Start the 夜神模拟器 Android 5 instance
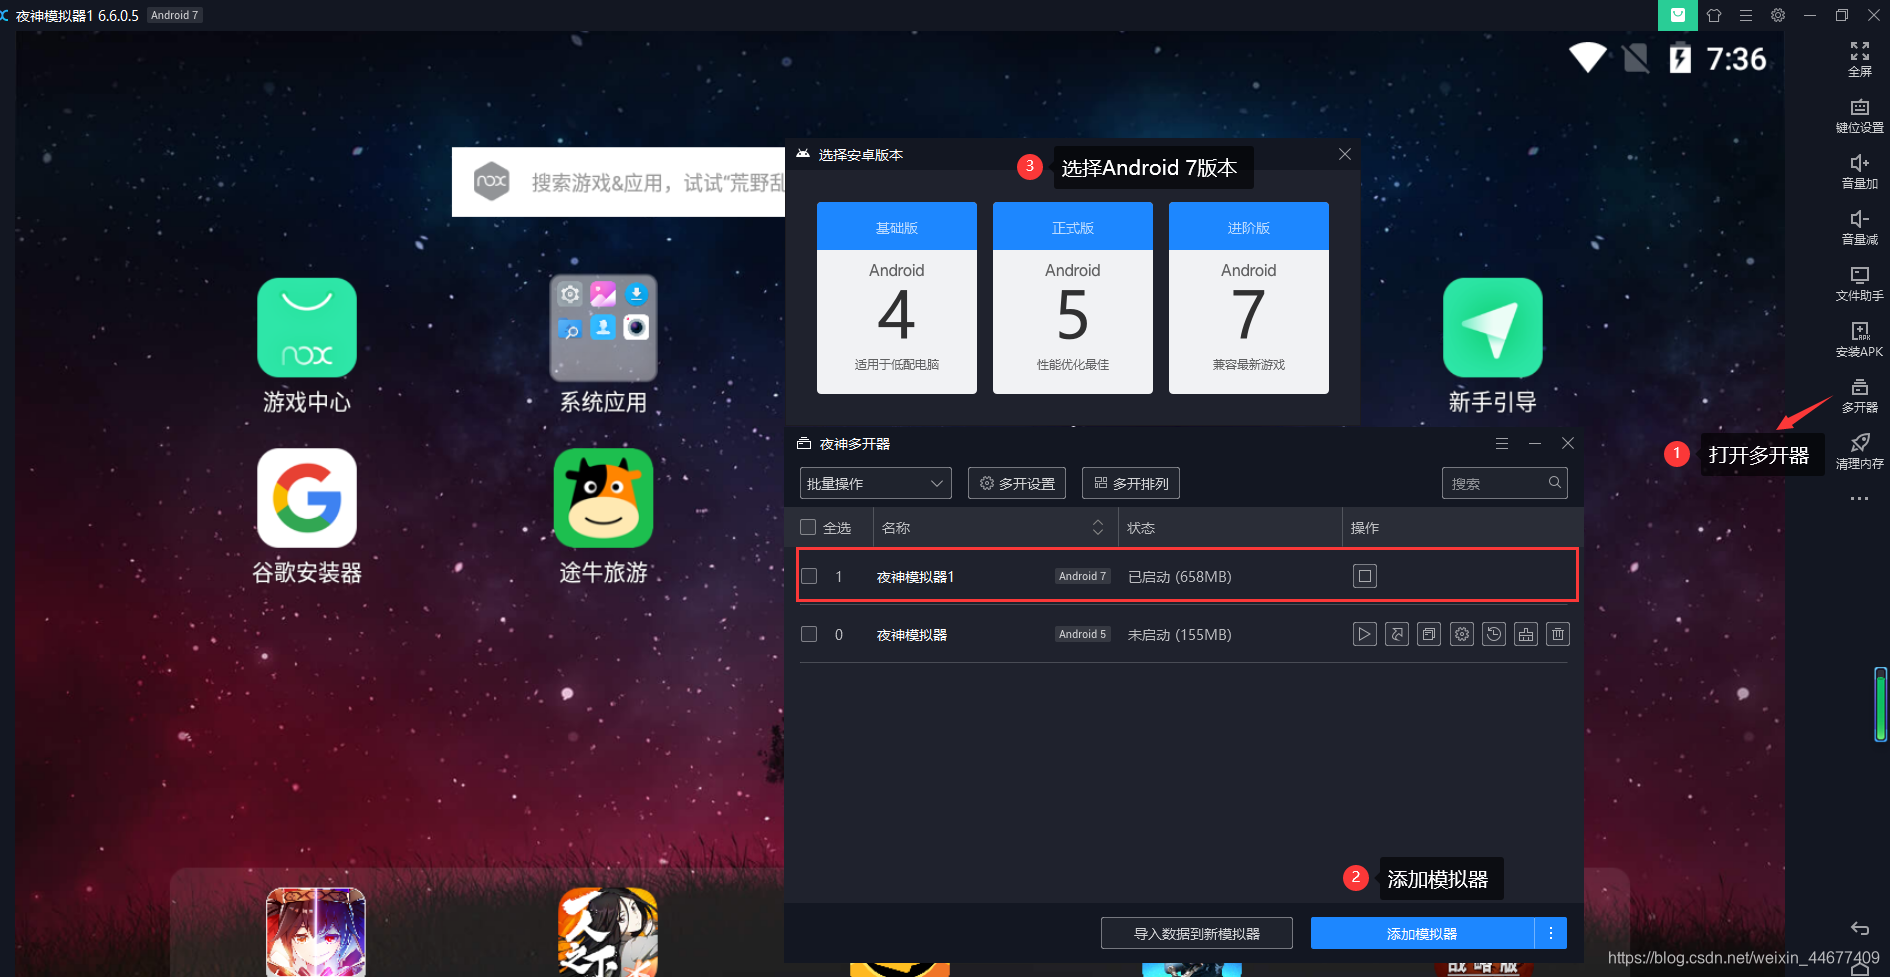 coord(1365,634)
